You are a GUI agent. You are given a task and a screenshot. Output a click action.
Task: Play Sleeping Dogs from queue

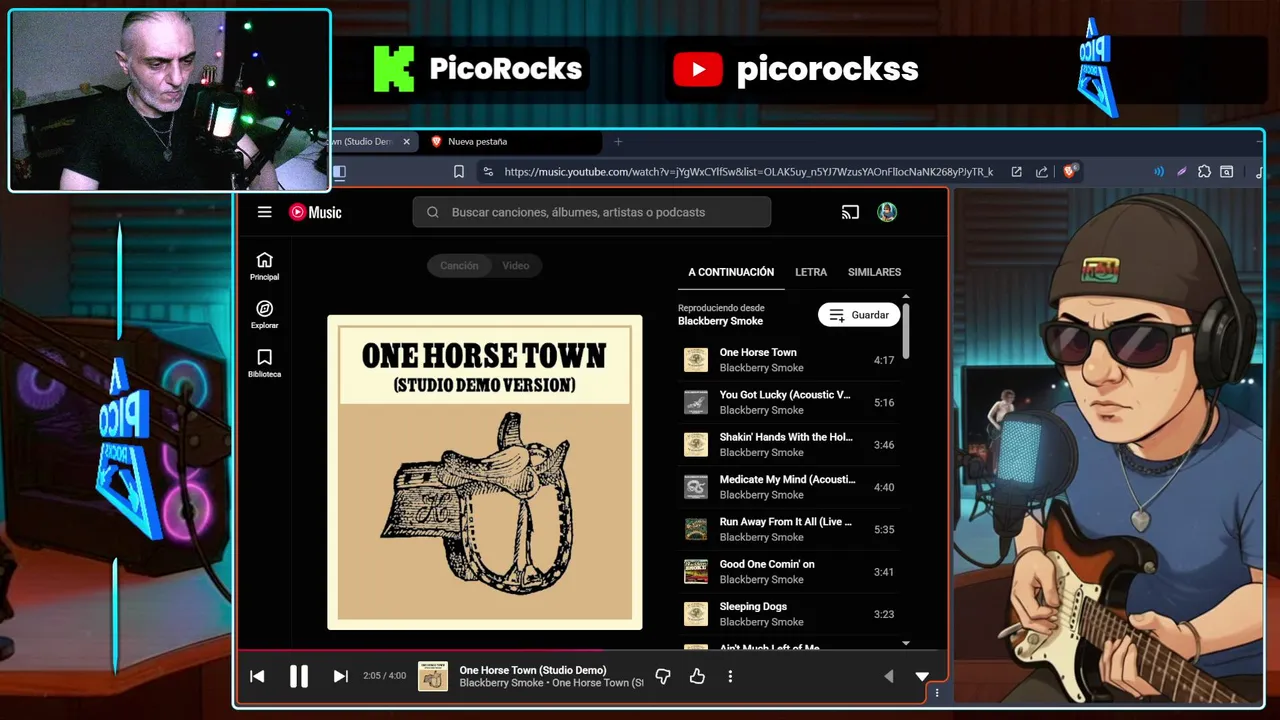click(789, 614)
